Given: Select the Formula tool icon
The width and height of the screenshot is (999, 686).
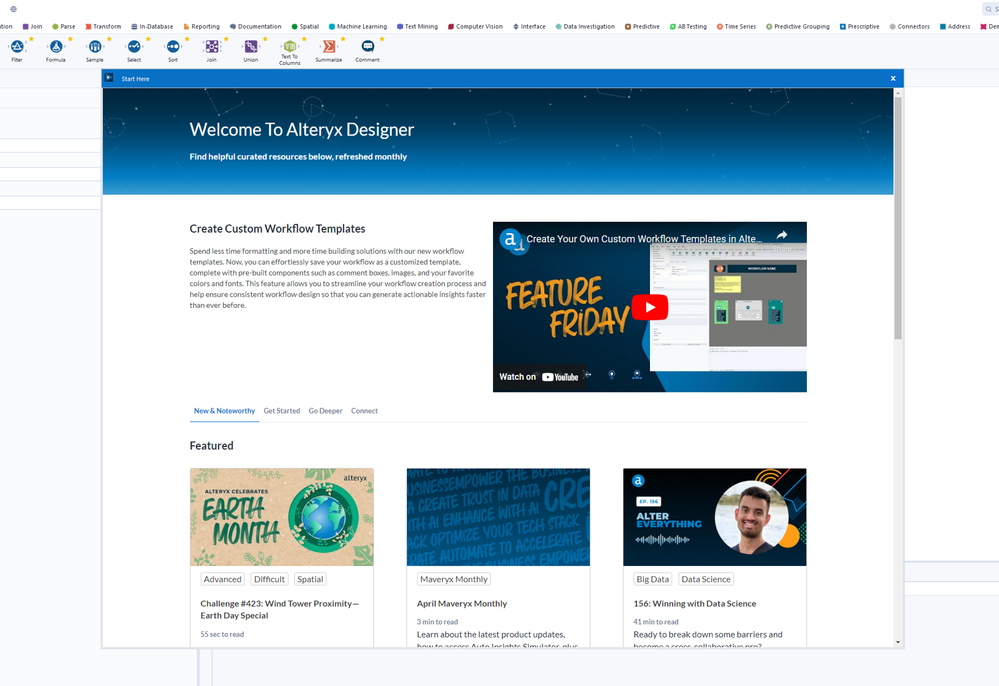Looking at the screenshot, I should pos(56,46).
